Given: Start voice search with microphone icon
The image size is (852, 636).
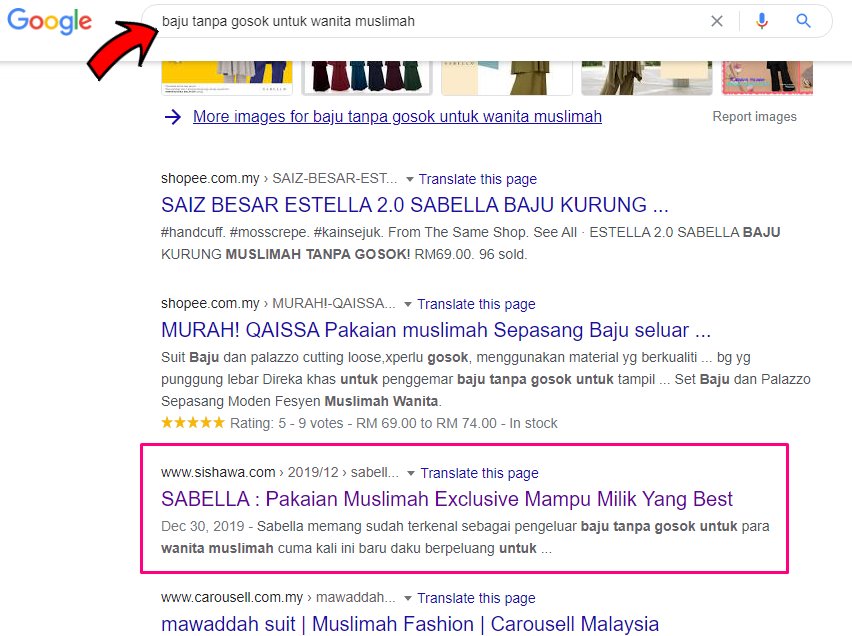Looking at the screenshot, I should coord(762,21).
